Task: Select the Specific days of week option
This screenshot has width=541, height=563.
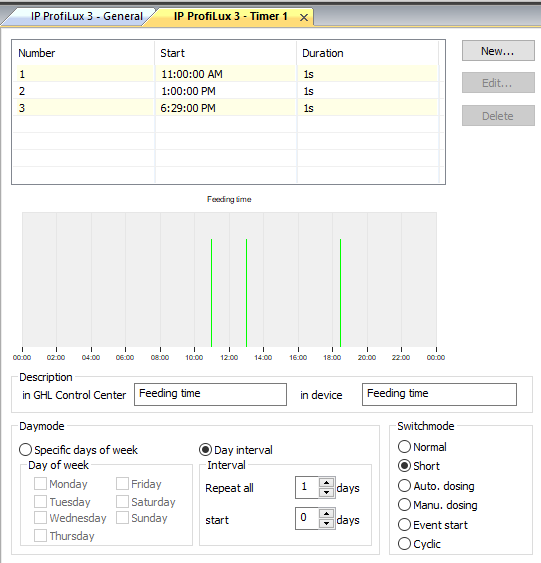Action: pos(25,450)
